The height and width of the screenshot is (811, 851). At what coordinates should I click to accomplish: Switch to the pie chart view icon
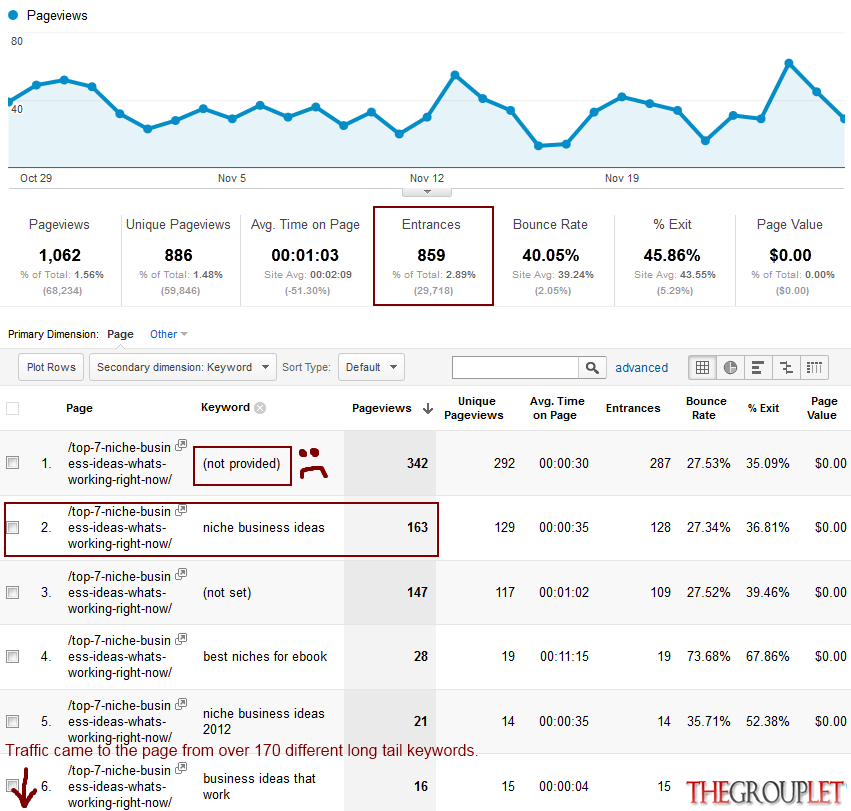click(730, 368)
